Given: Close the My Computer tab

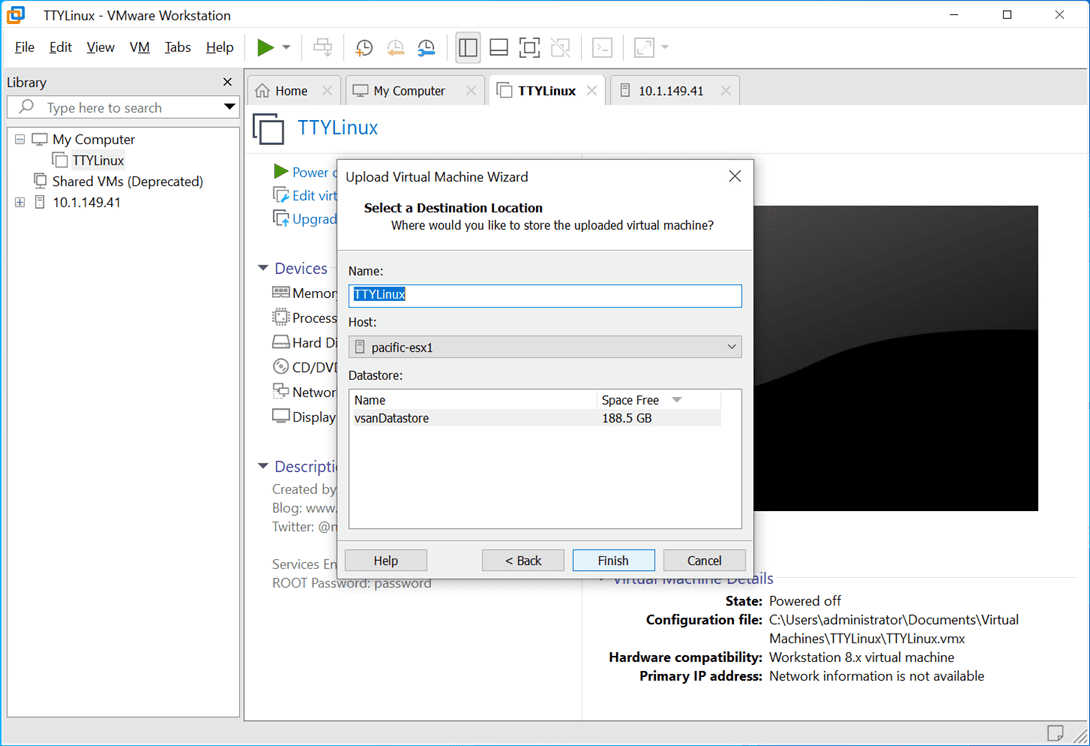Looking at the screenshot, I should [471, 90].
